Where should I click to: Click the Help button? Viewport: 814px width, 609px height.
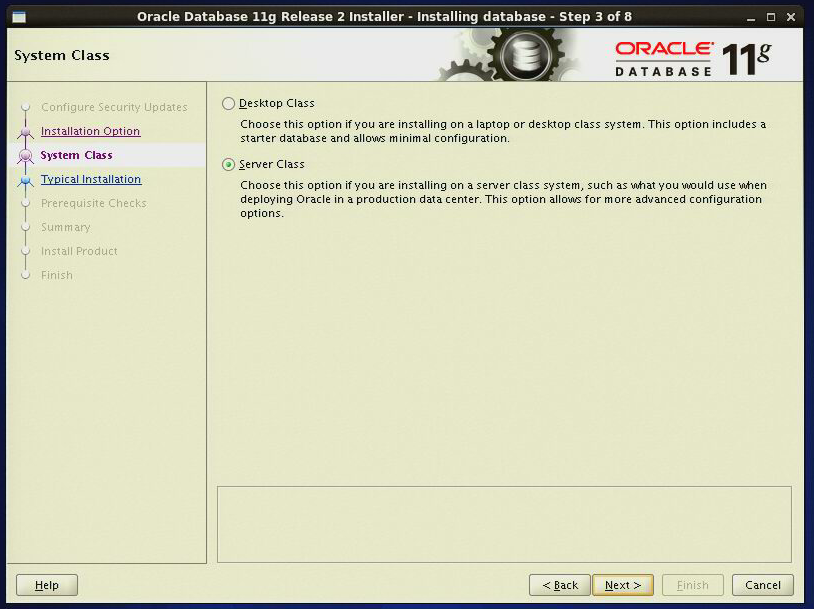[46, 585]
